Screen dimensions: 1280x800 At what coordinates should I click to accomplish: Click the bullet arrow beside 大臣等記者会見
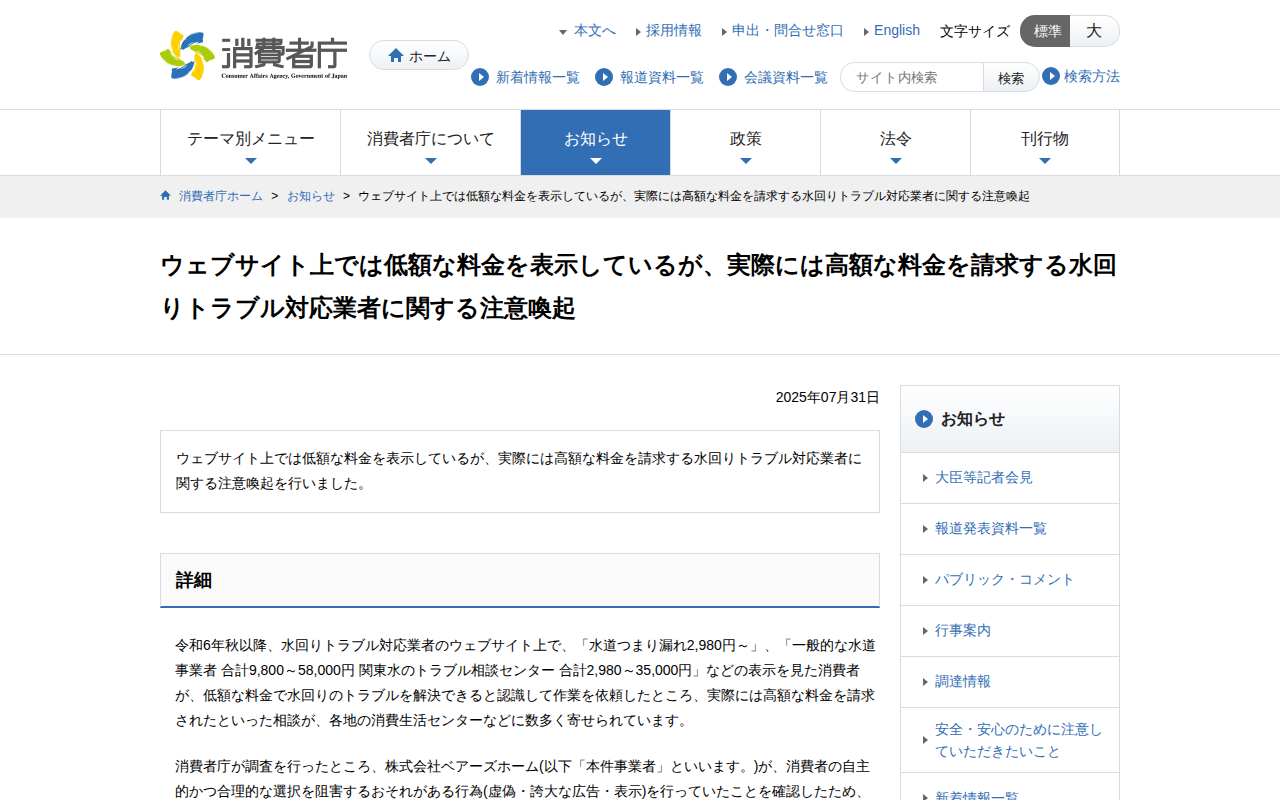pos(926,479)
